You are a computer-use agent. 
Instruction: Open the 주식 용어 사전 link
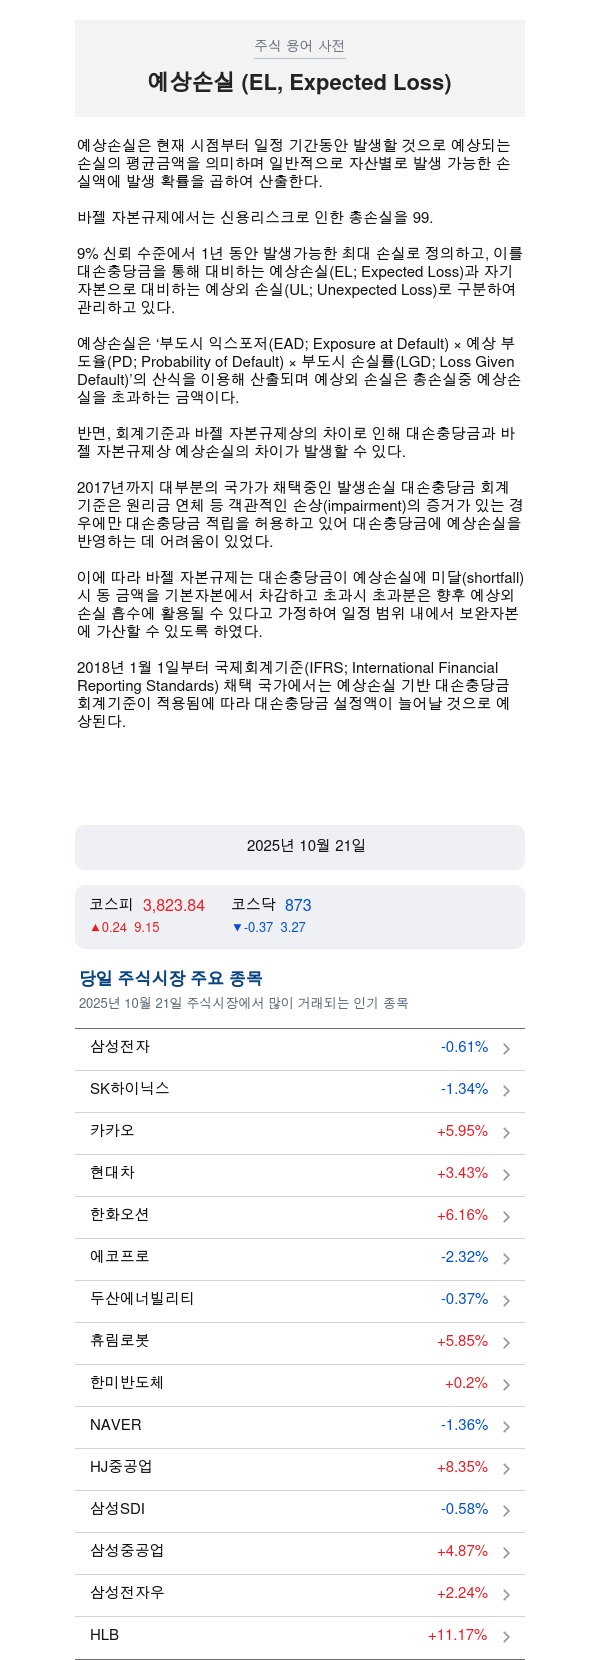pos(299,46)
